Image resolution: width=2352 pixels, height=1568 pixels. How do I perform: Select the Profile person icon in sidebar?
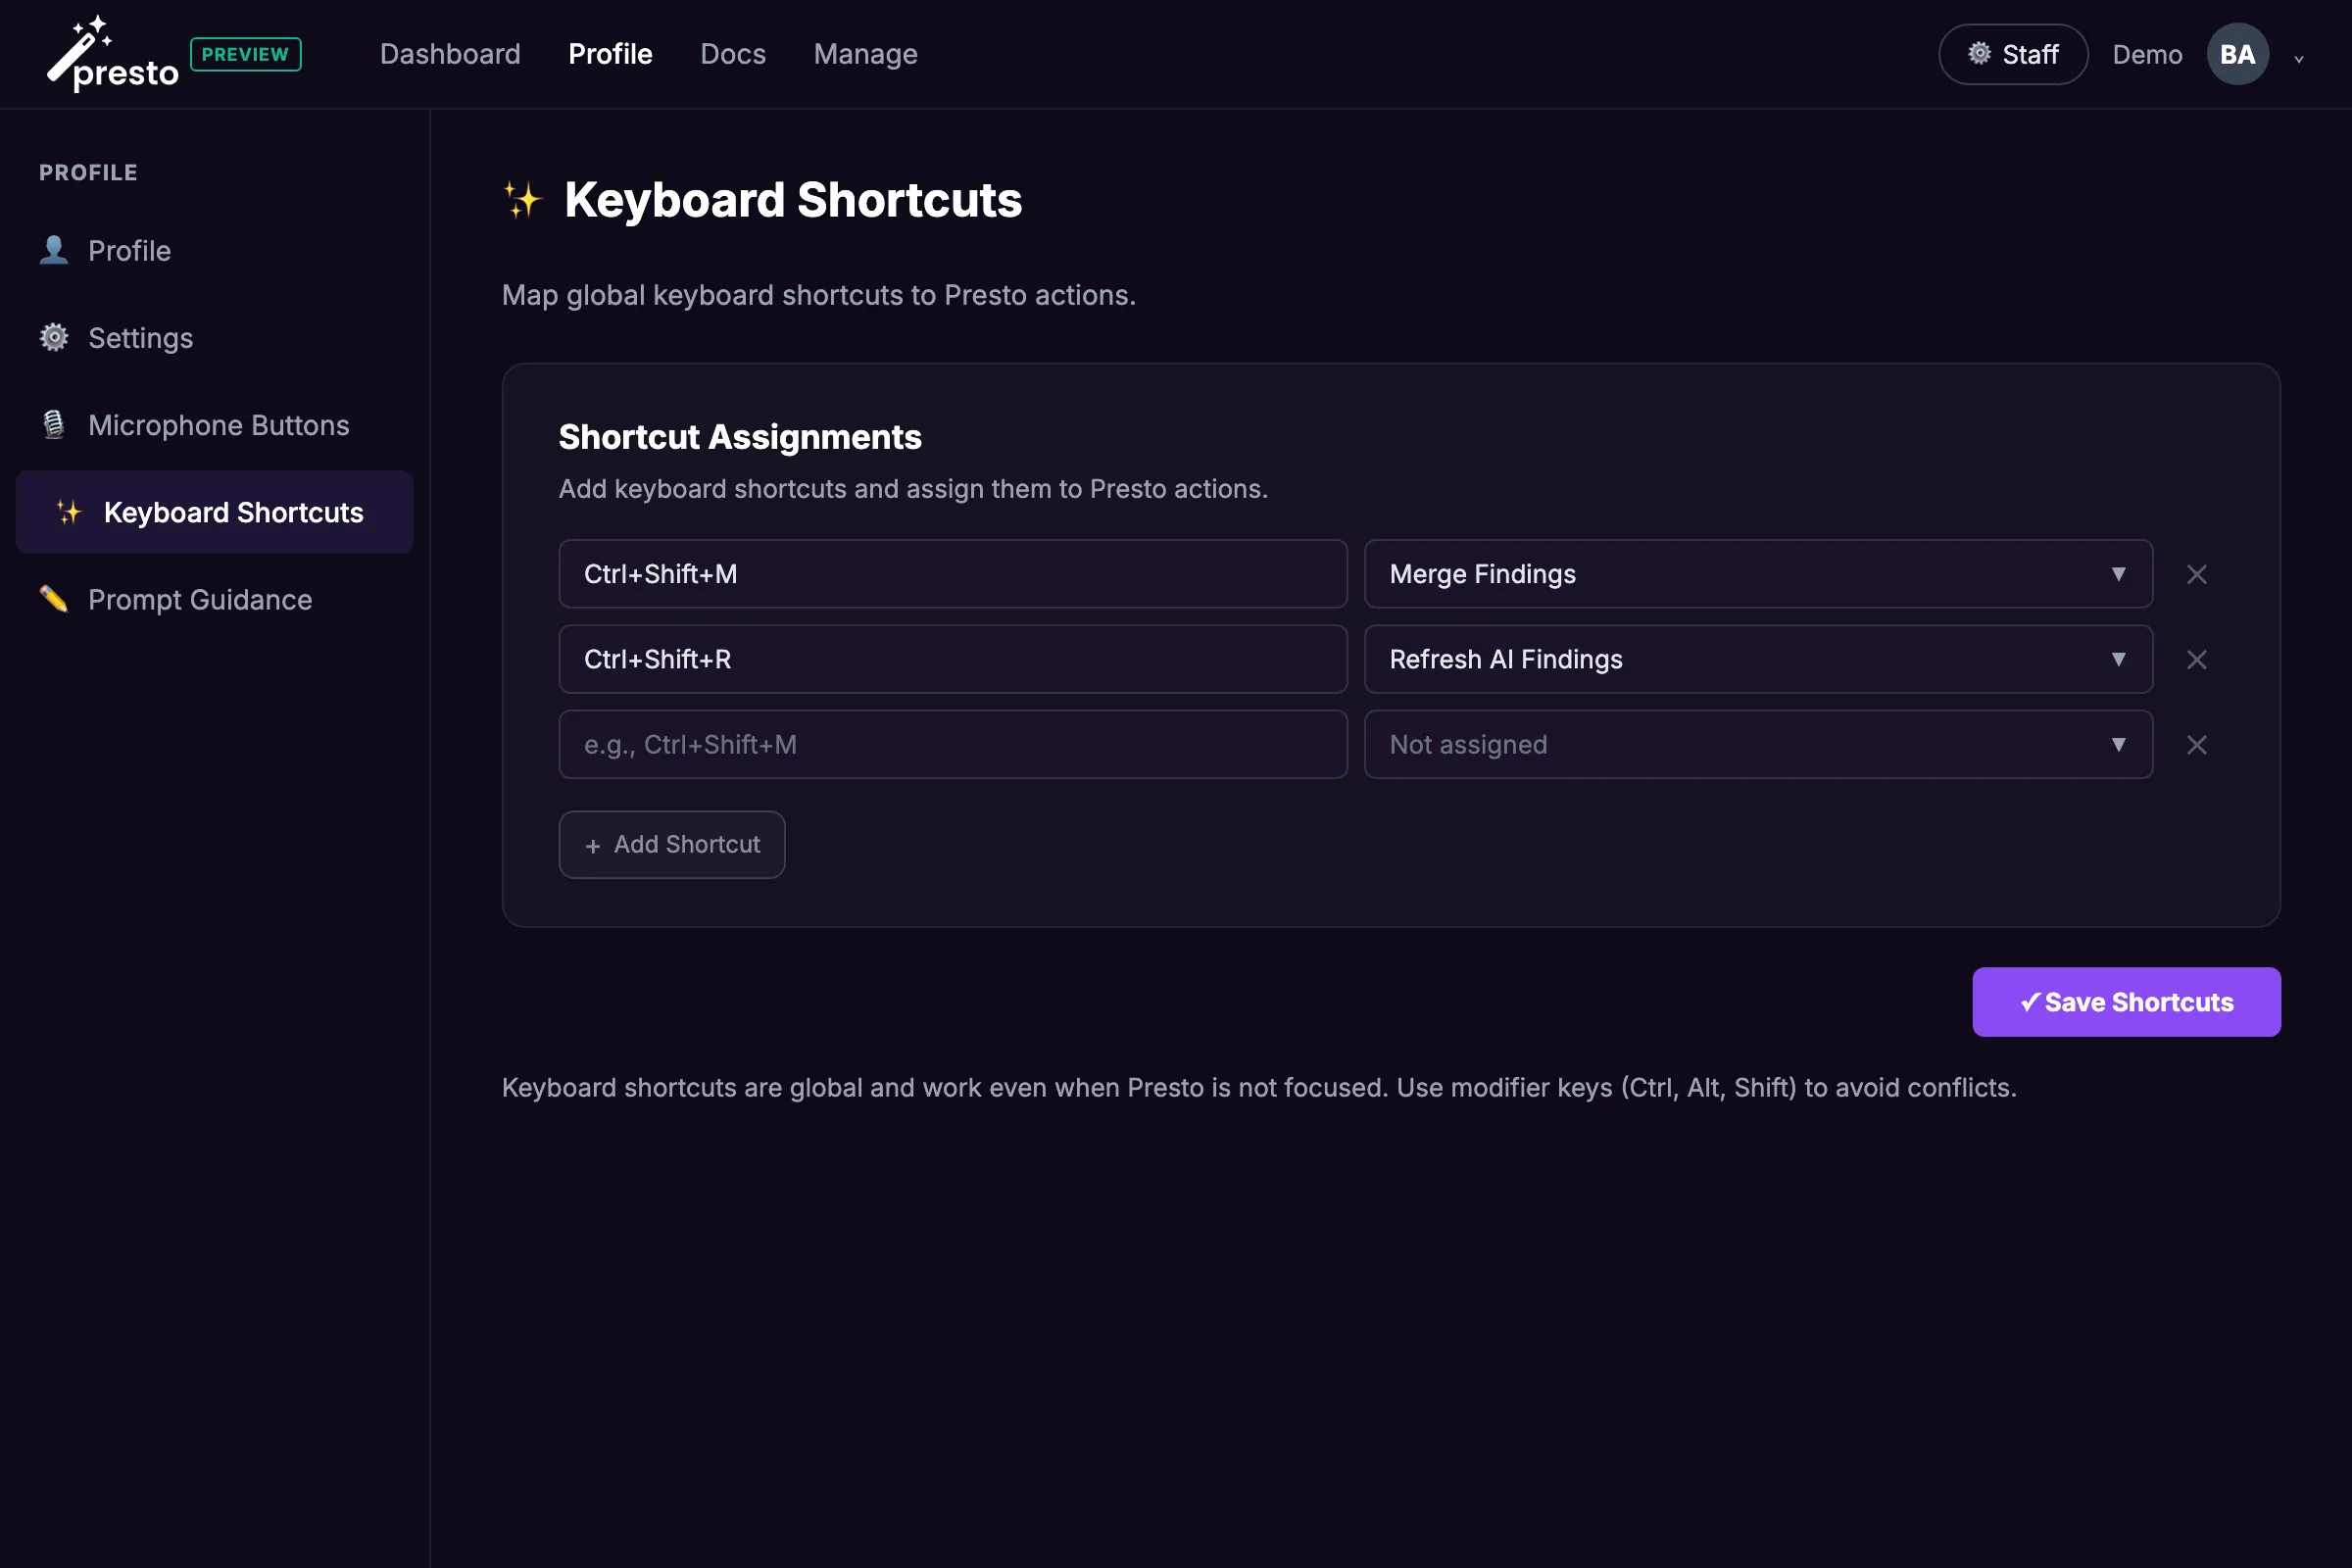[54, 250]
